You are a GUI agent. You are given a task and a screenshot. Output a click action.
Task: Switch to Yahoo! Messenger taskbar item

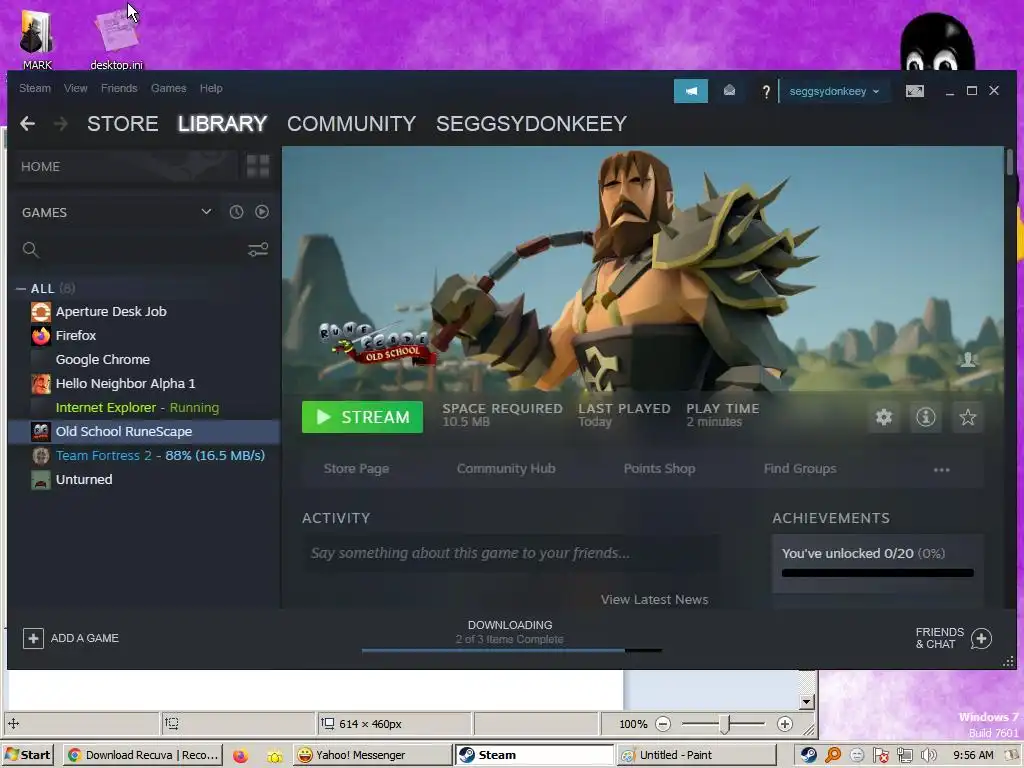point(372,755)
